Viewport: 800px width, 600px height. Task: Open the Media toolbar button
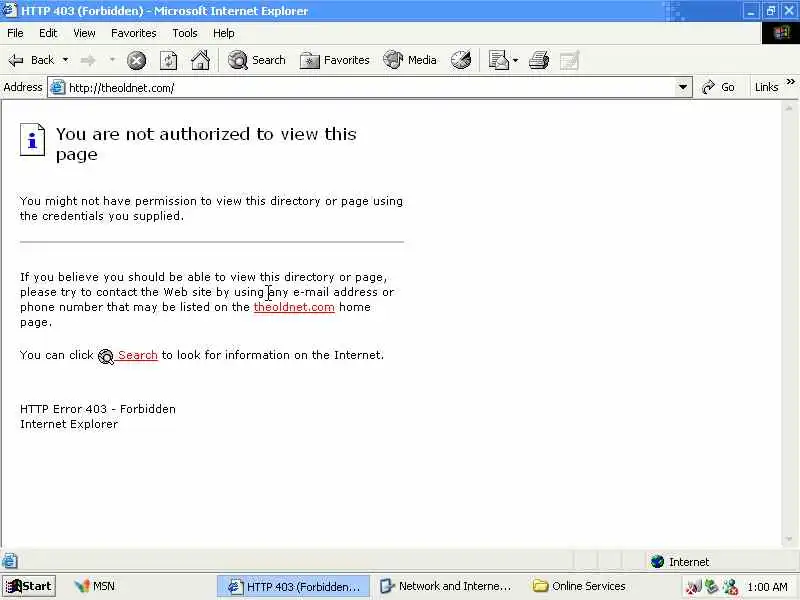[410, 60]
